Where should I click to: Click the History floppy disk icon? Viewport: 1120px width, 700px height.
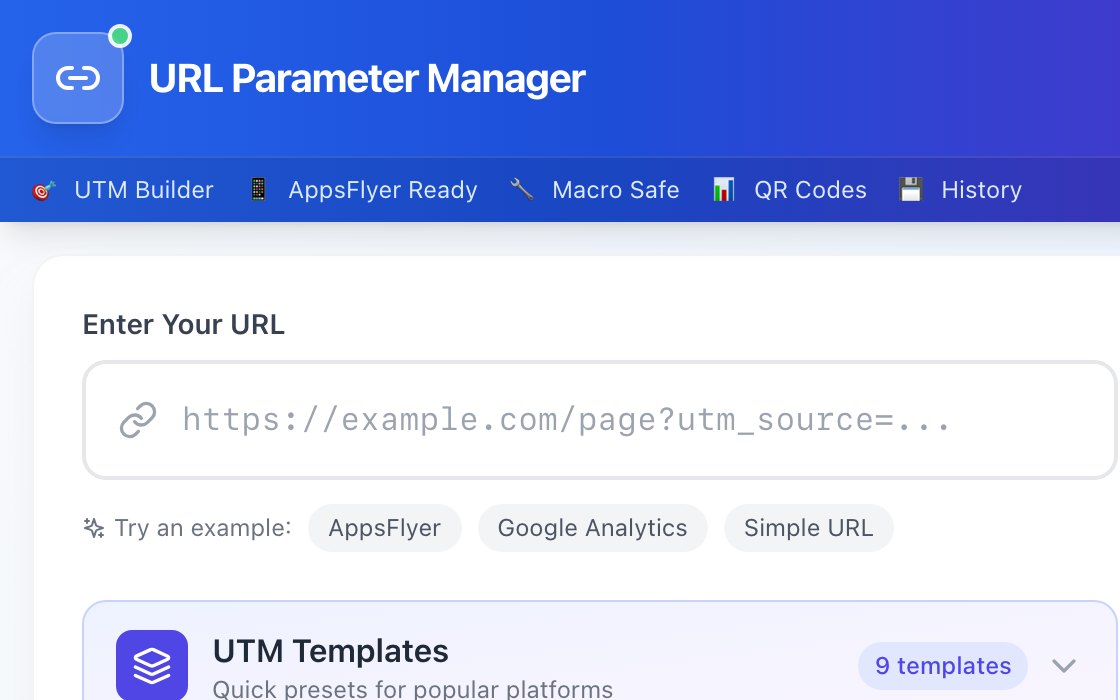911,190
